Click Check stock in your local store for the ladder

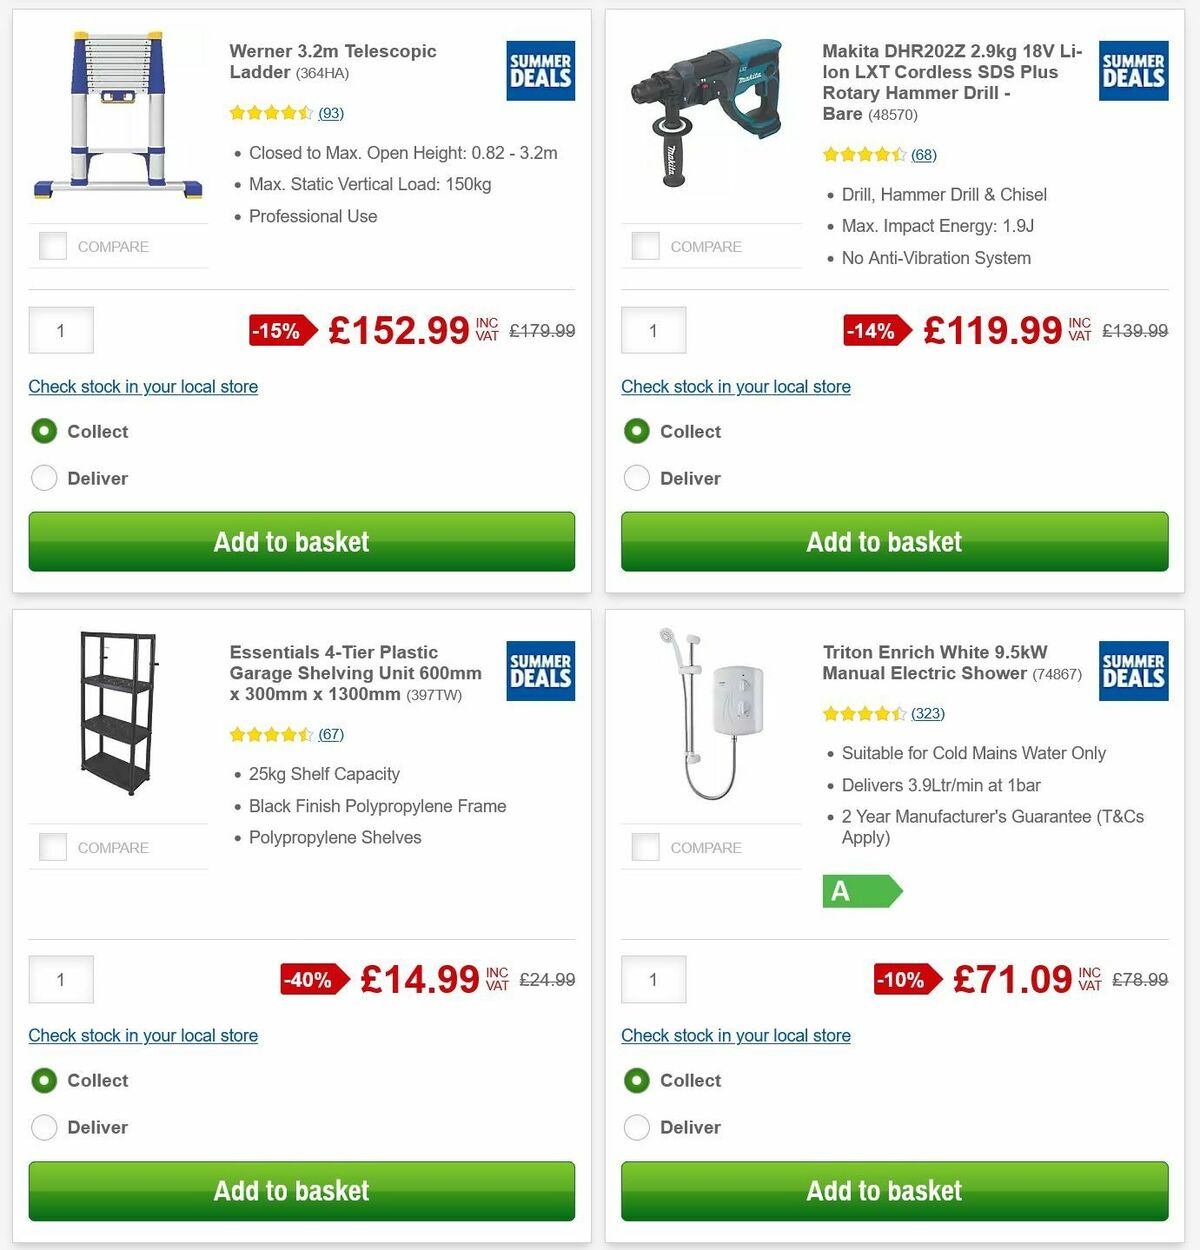pos(143,386)
